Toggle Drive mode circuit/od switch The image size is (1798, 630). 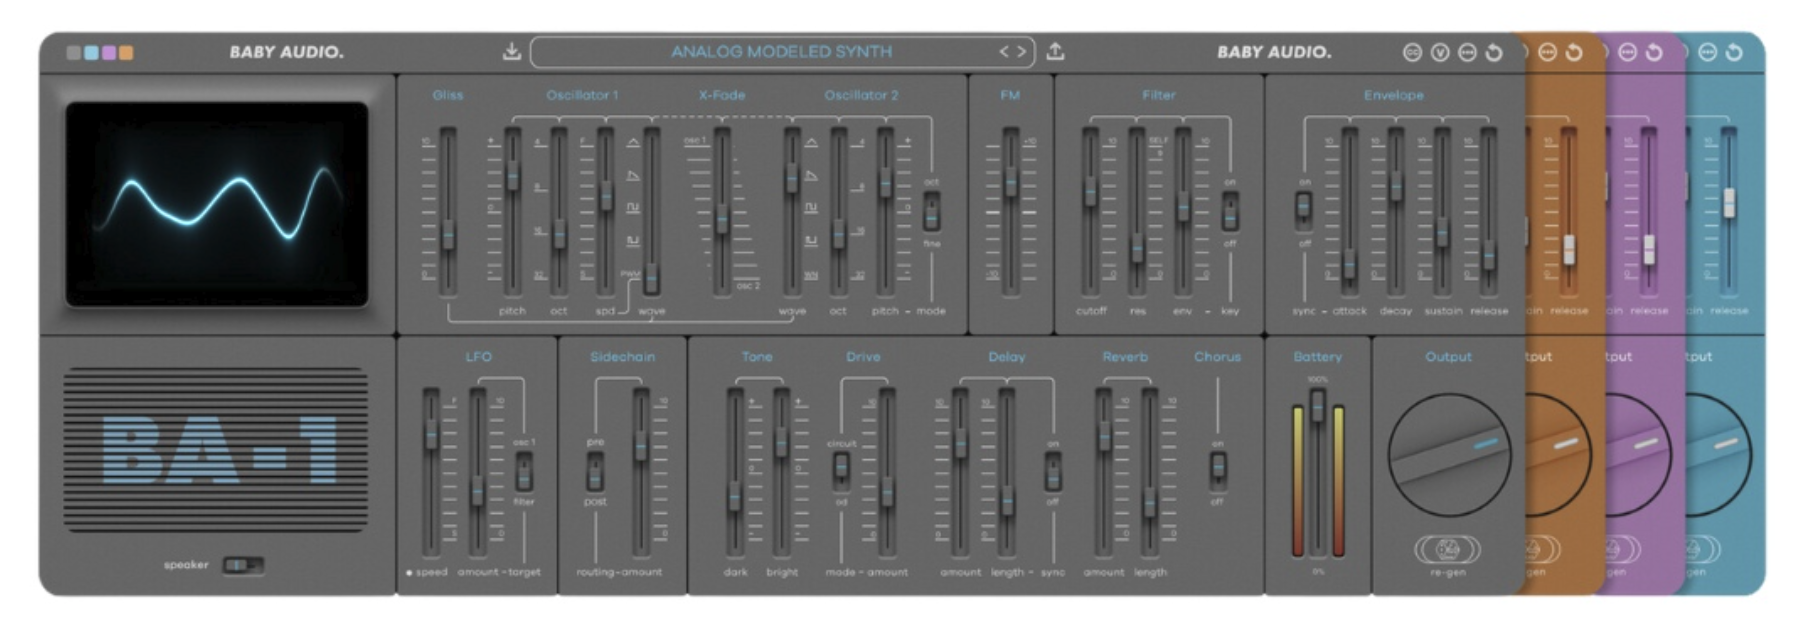click(x=841, y=471)
